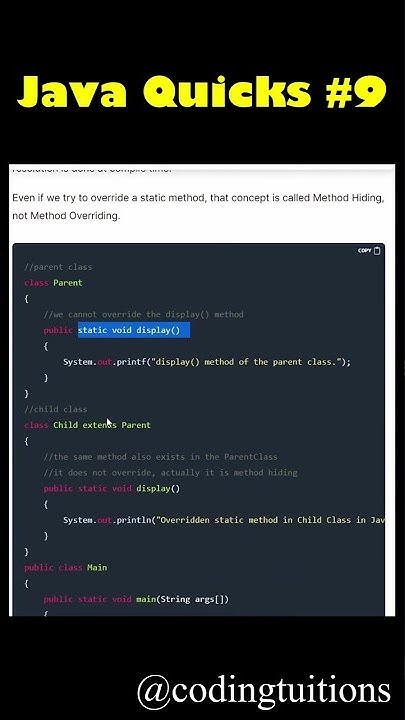Screen dimensions: 405x720
Task: Click the System.out.printf statement line
Action: pyautogui.click(x=207, y=362)
